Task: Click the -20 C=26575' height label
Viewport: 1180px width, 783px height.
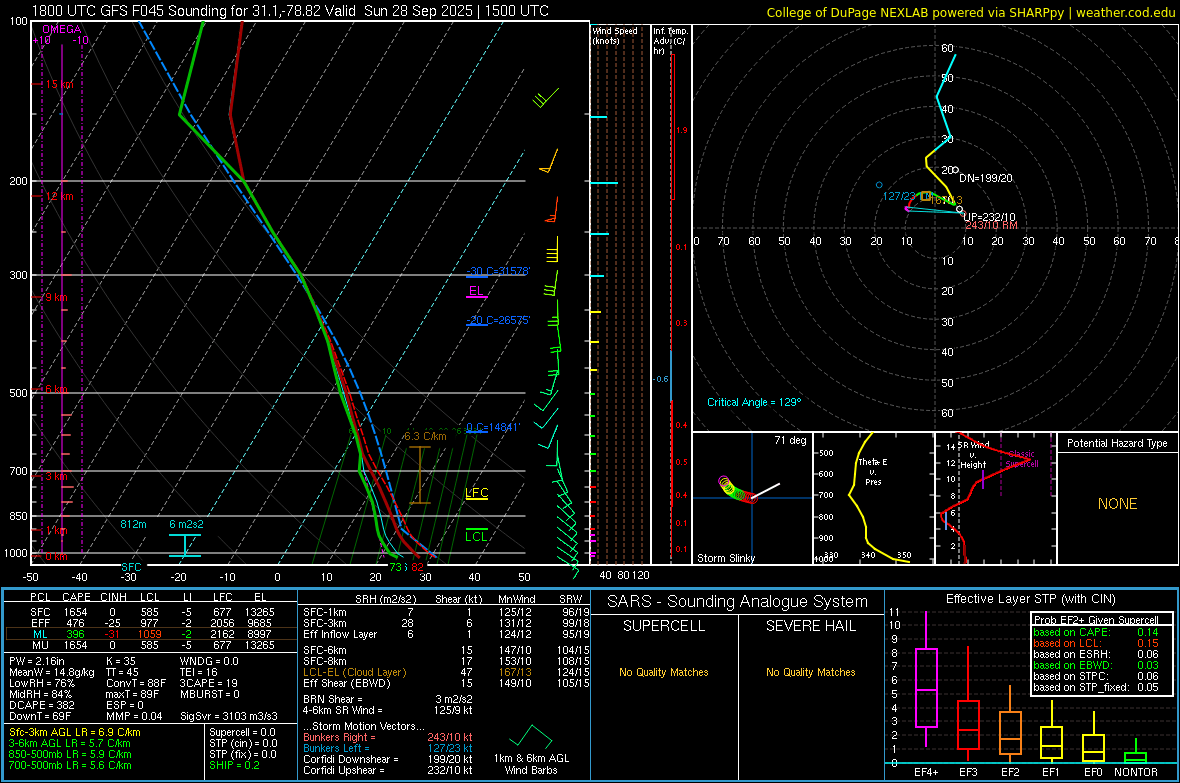Action: pos(498,320)
